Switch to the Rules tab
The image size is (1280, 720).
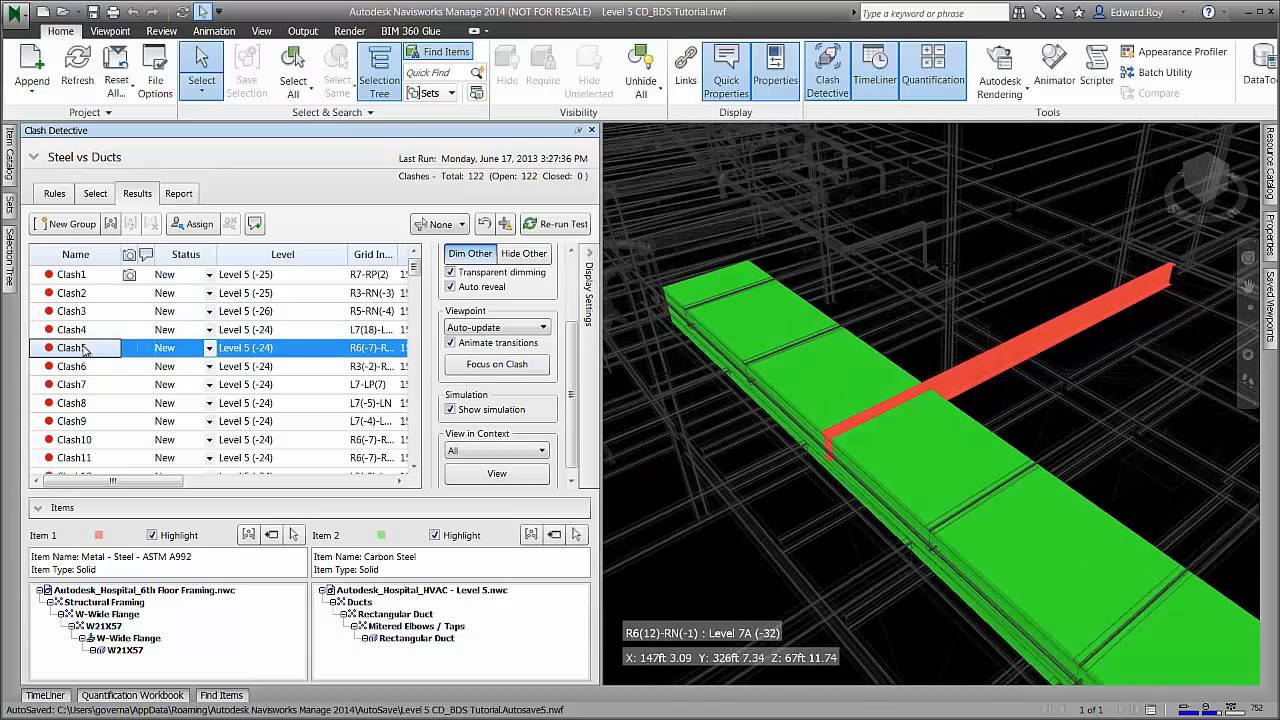(54, 194)
